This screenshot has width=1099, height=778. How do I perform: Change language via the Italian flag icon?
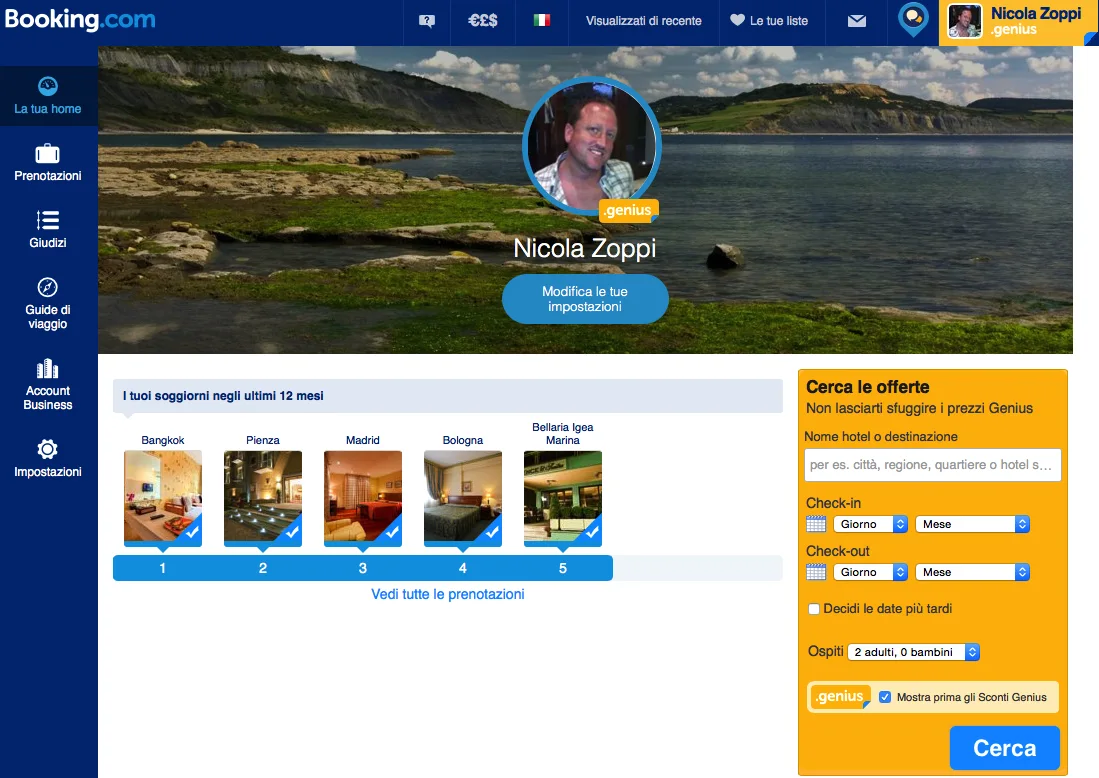click(x=541, y=21)
